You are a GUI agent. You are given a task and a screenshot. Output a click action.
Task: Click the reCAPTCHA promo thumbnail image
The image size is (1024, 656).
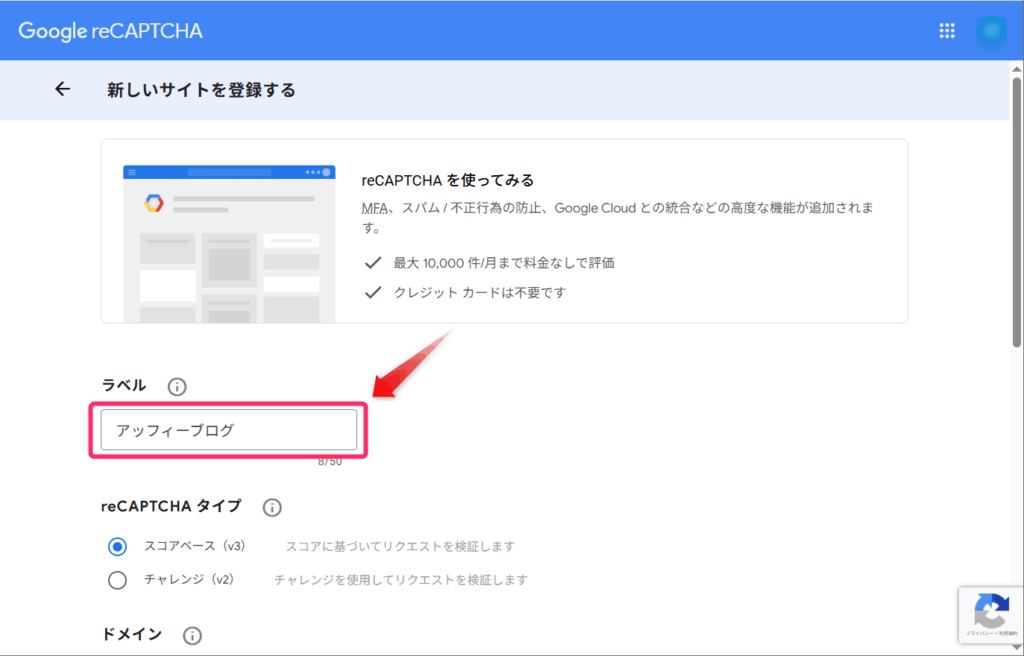coord(229,244)
